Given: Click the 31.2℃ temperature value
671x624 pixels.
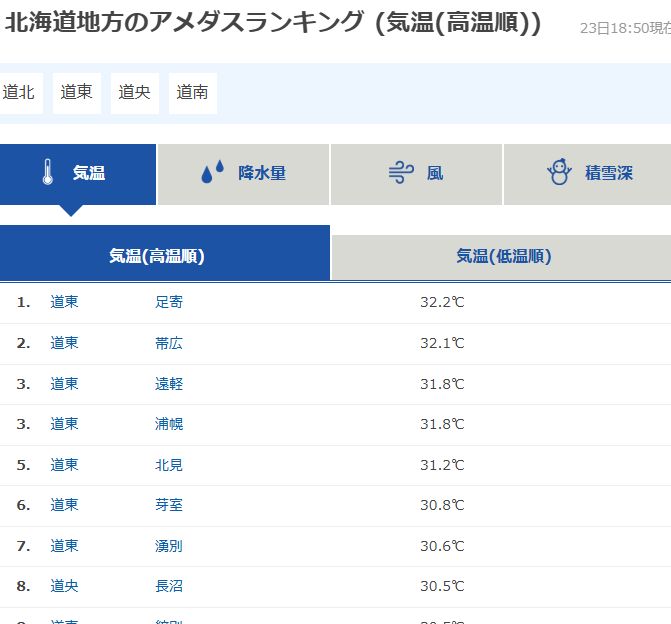Looking at the screenshot, I should 442,465.
